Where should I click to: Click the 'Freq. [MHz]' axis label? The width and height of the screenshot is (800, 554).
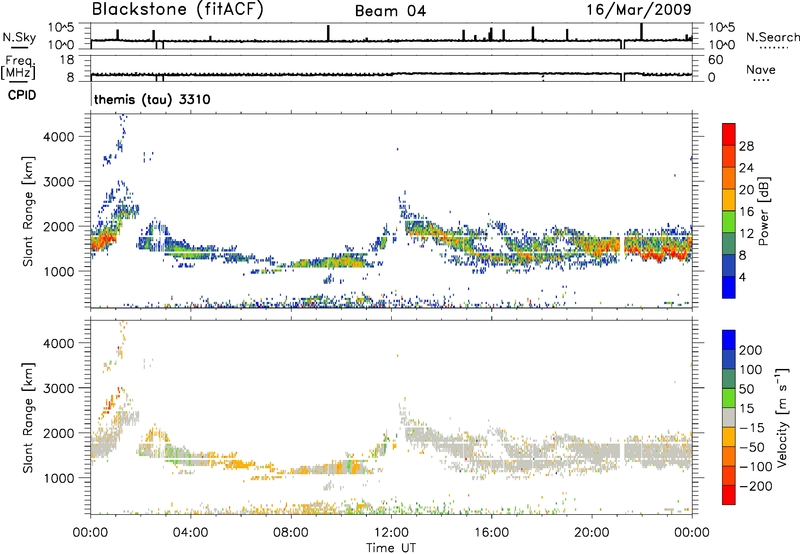pyautogui.click(x=18, y=68)
